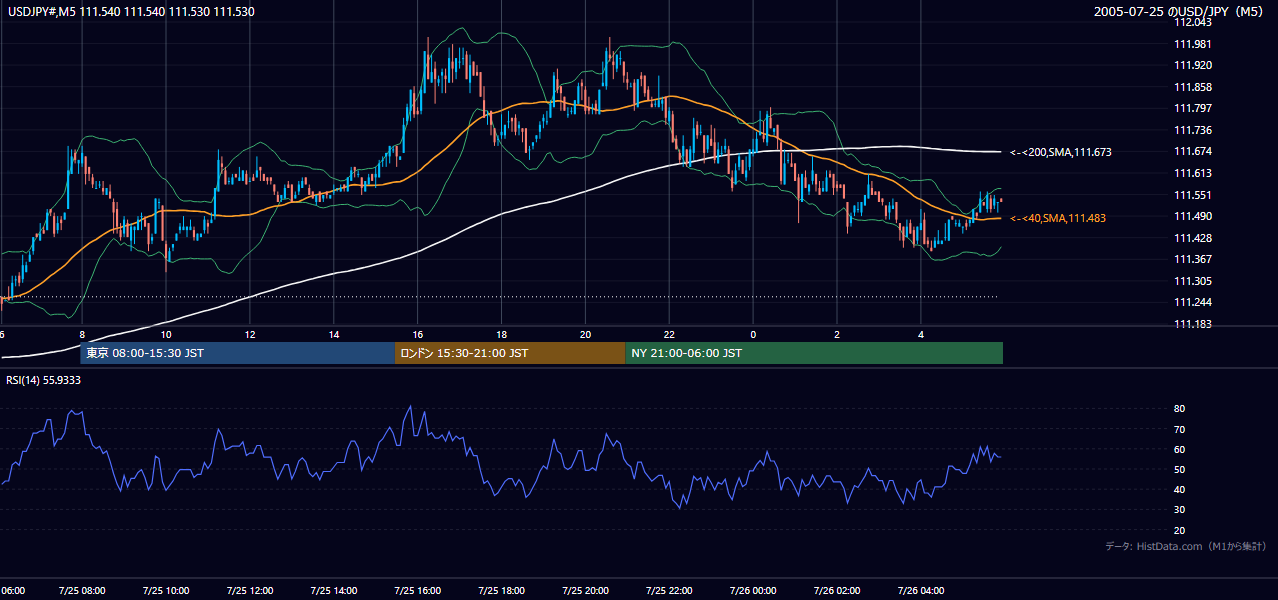Click the 7/25 14:00 time axis label

pos(333,590)
